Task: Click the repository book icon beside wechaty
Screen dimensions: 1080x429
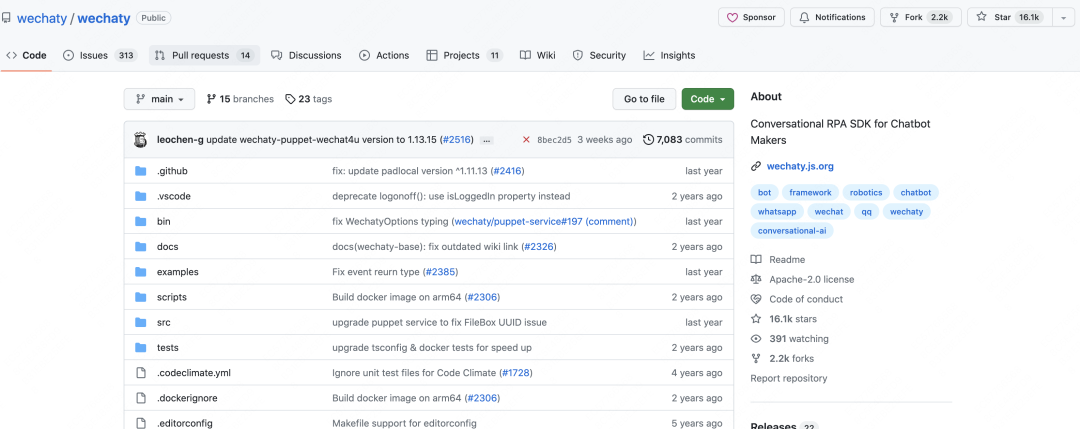Action: pos(7,18)
